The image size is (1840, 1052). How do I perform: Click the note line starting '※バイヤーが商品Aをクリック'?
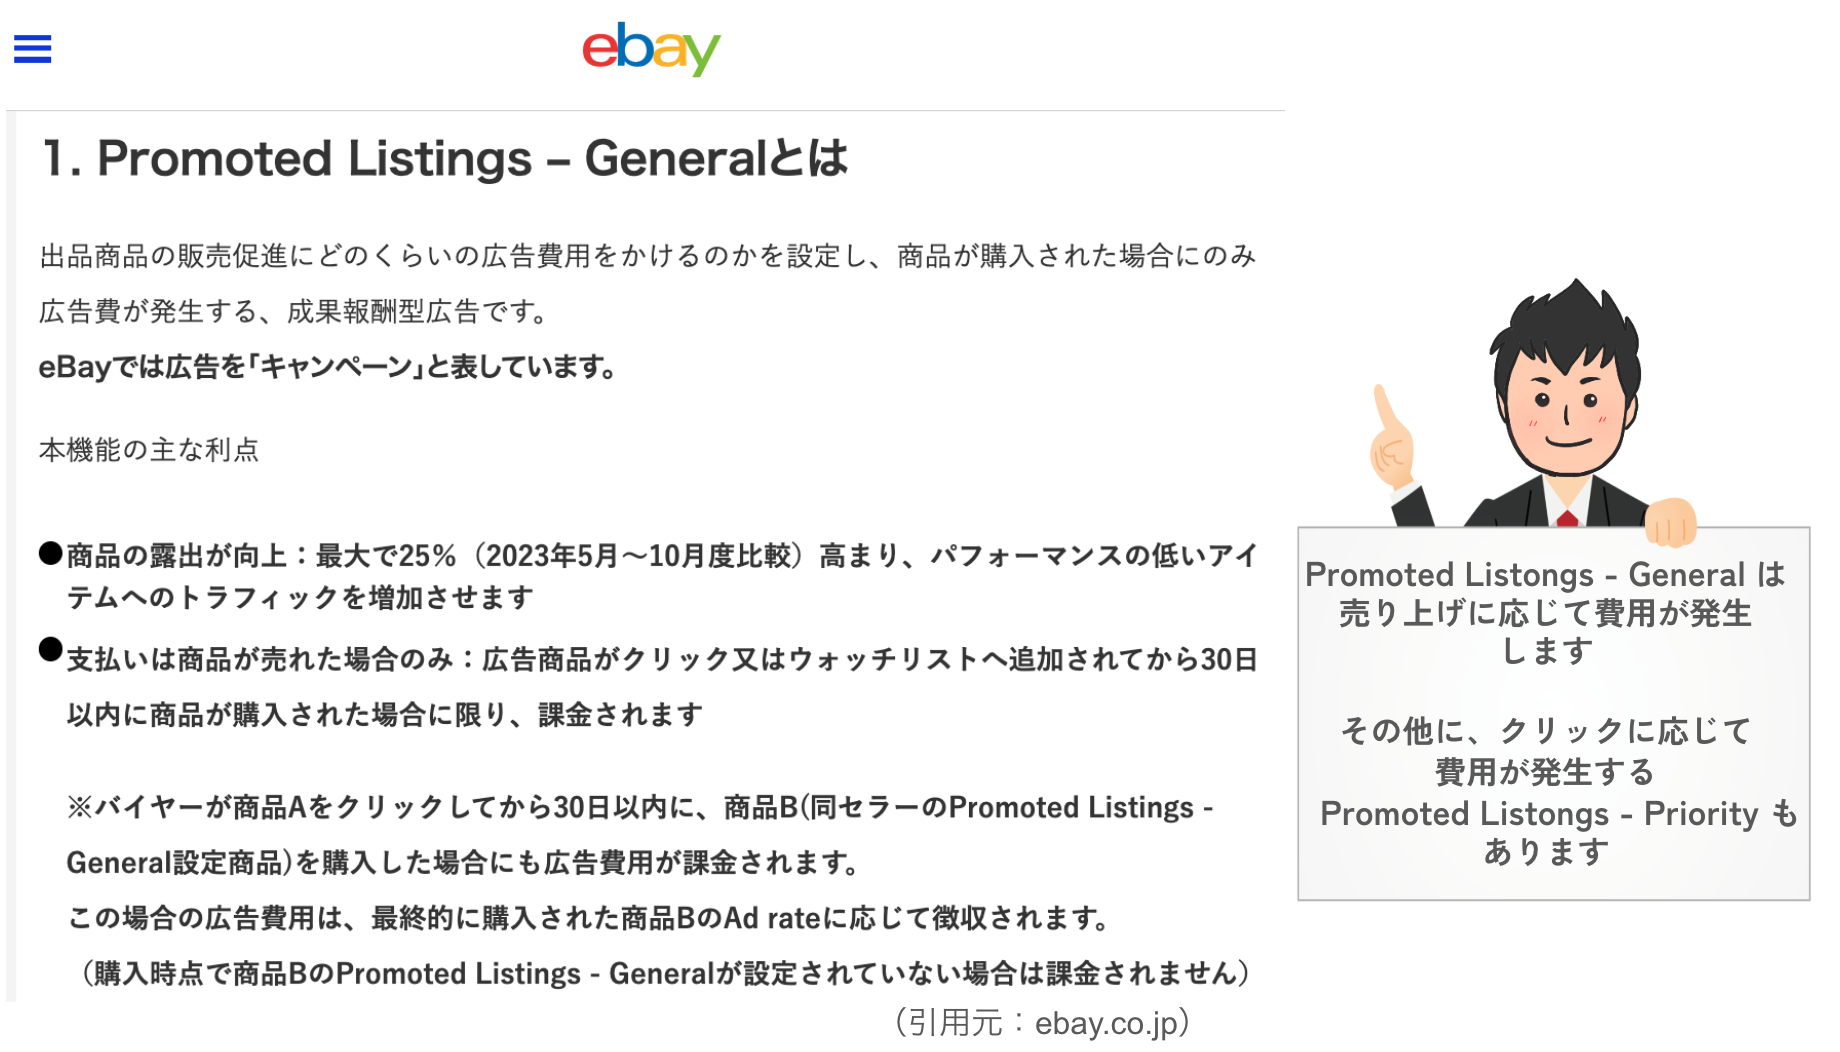[x=640, y=807]
